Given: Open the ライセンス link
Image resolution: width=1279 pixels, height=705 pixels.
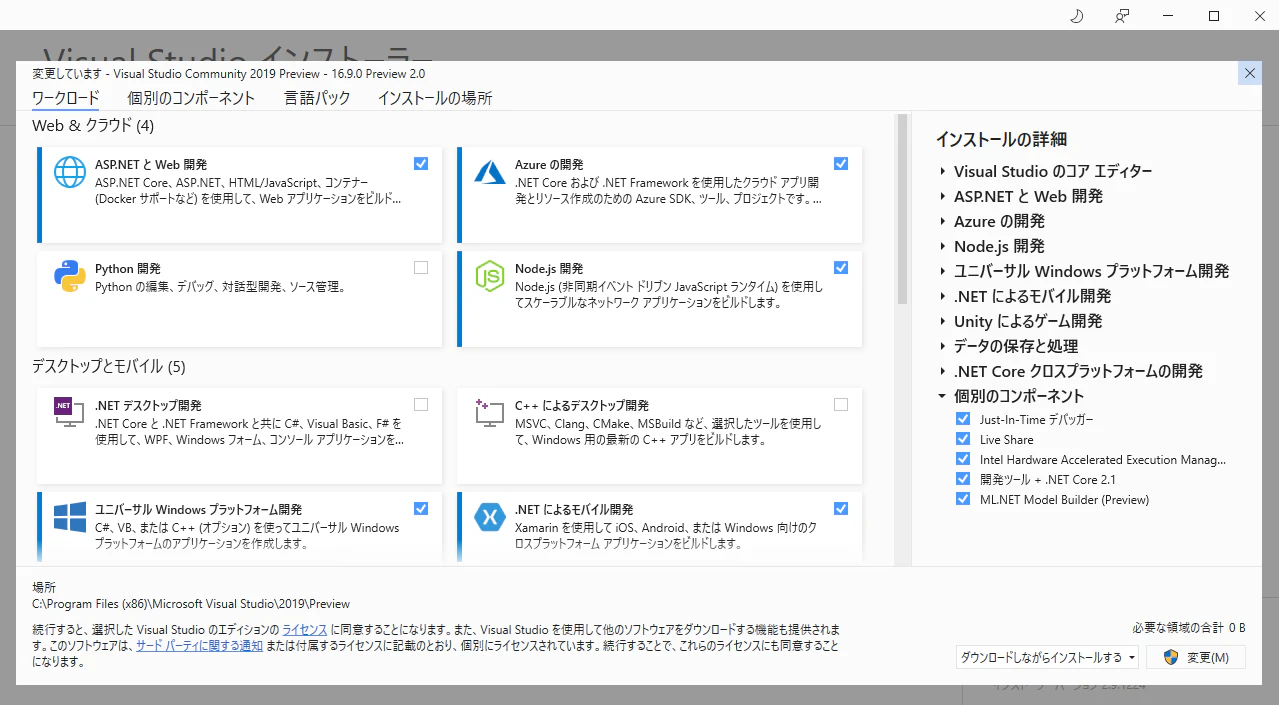Looking at the screenshot, I should coord(304,630).
